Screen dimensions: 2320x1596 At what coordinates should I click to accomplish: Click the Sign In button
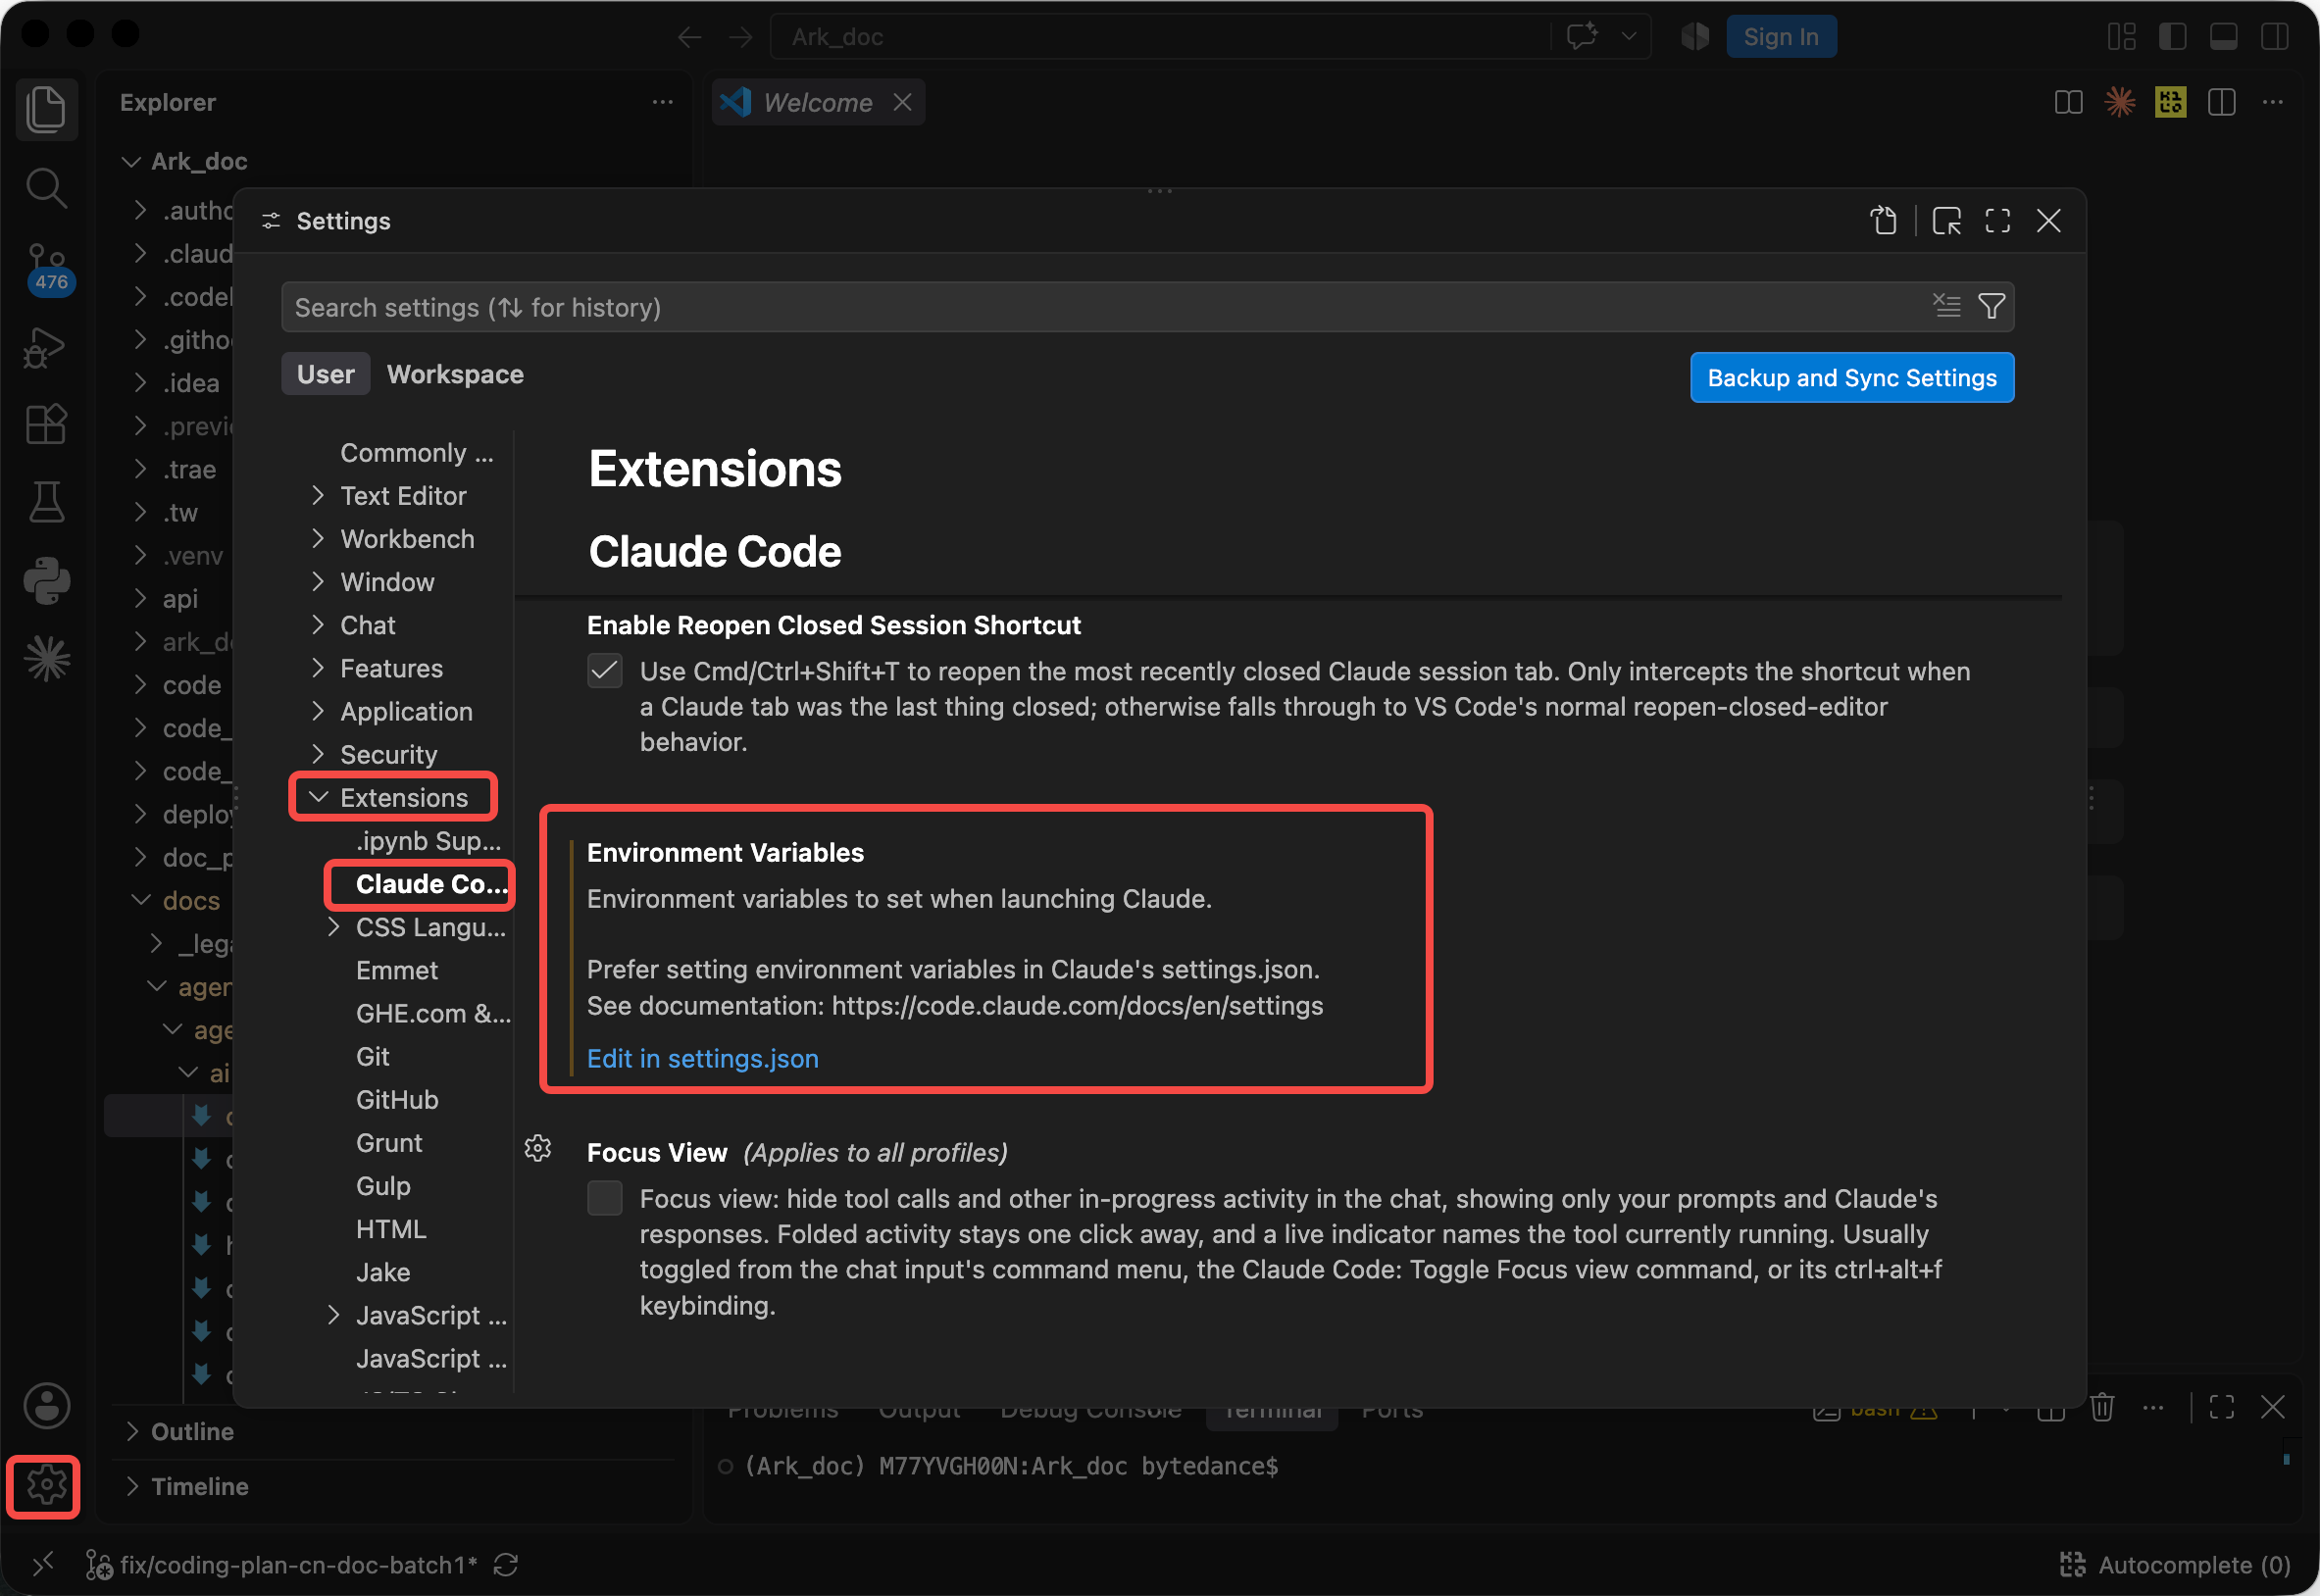coord(1781,37)
